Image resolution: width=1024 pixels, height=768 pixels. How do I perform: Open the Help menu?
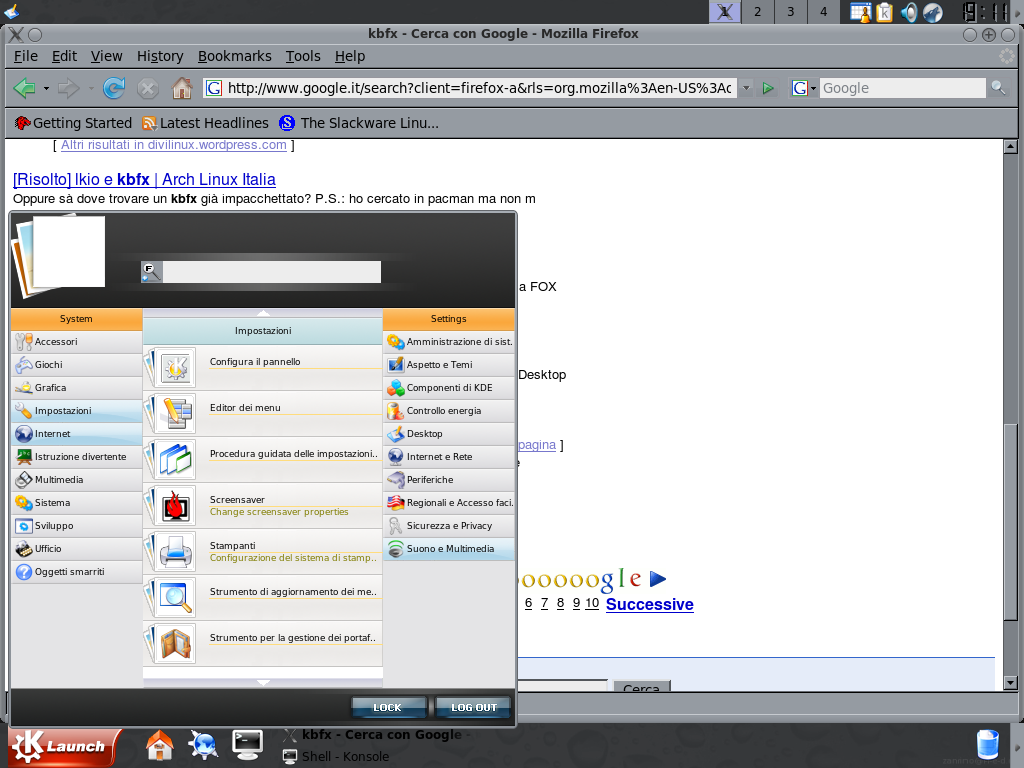[x=350, y=56]
